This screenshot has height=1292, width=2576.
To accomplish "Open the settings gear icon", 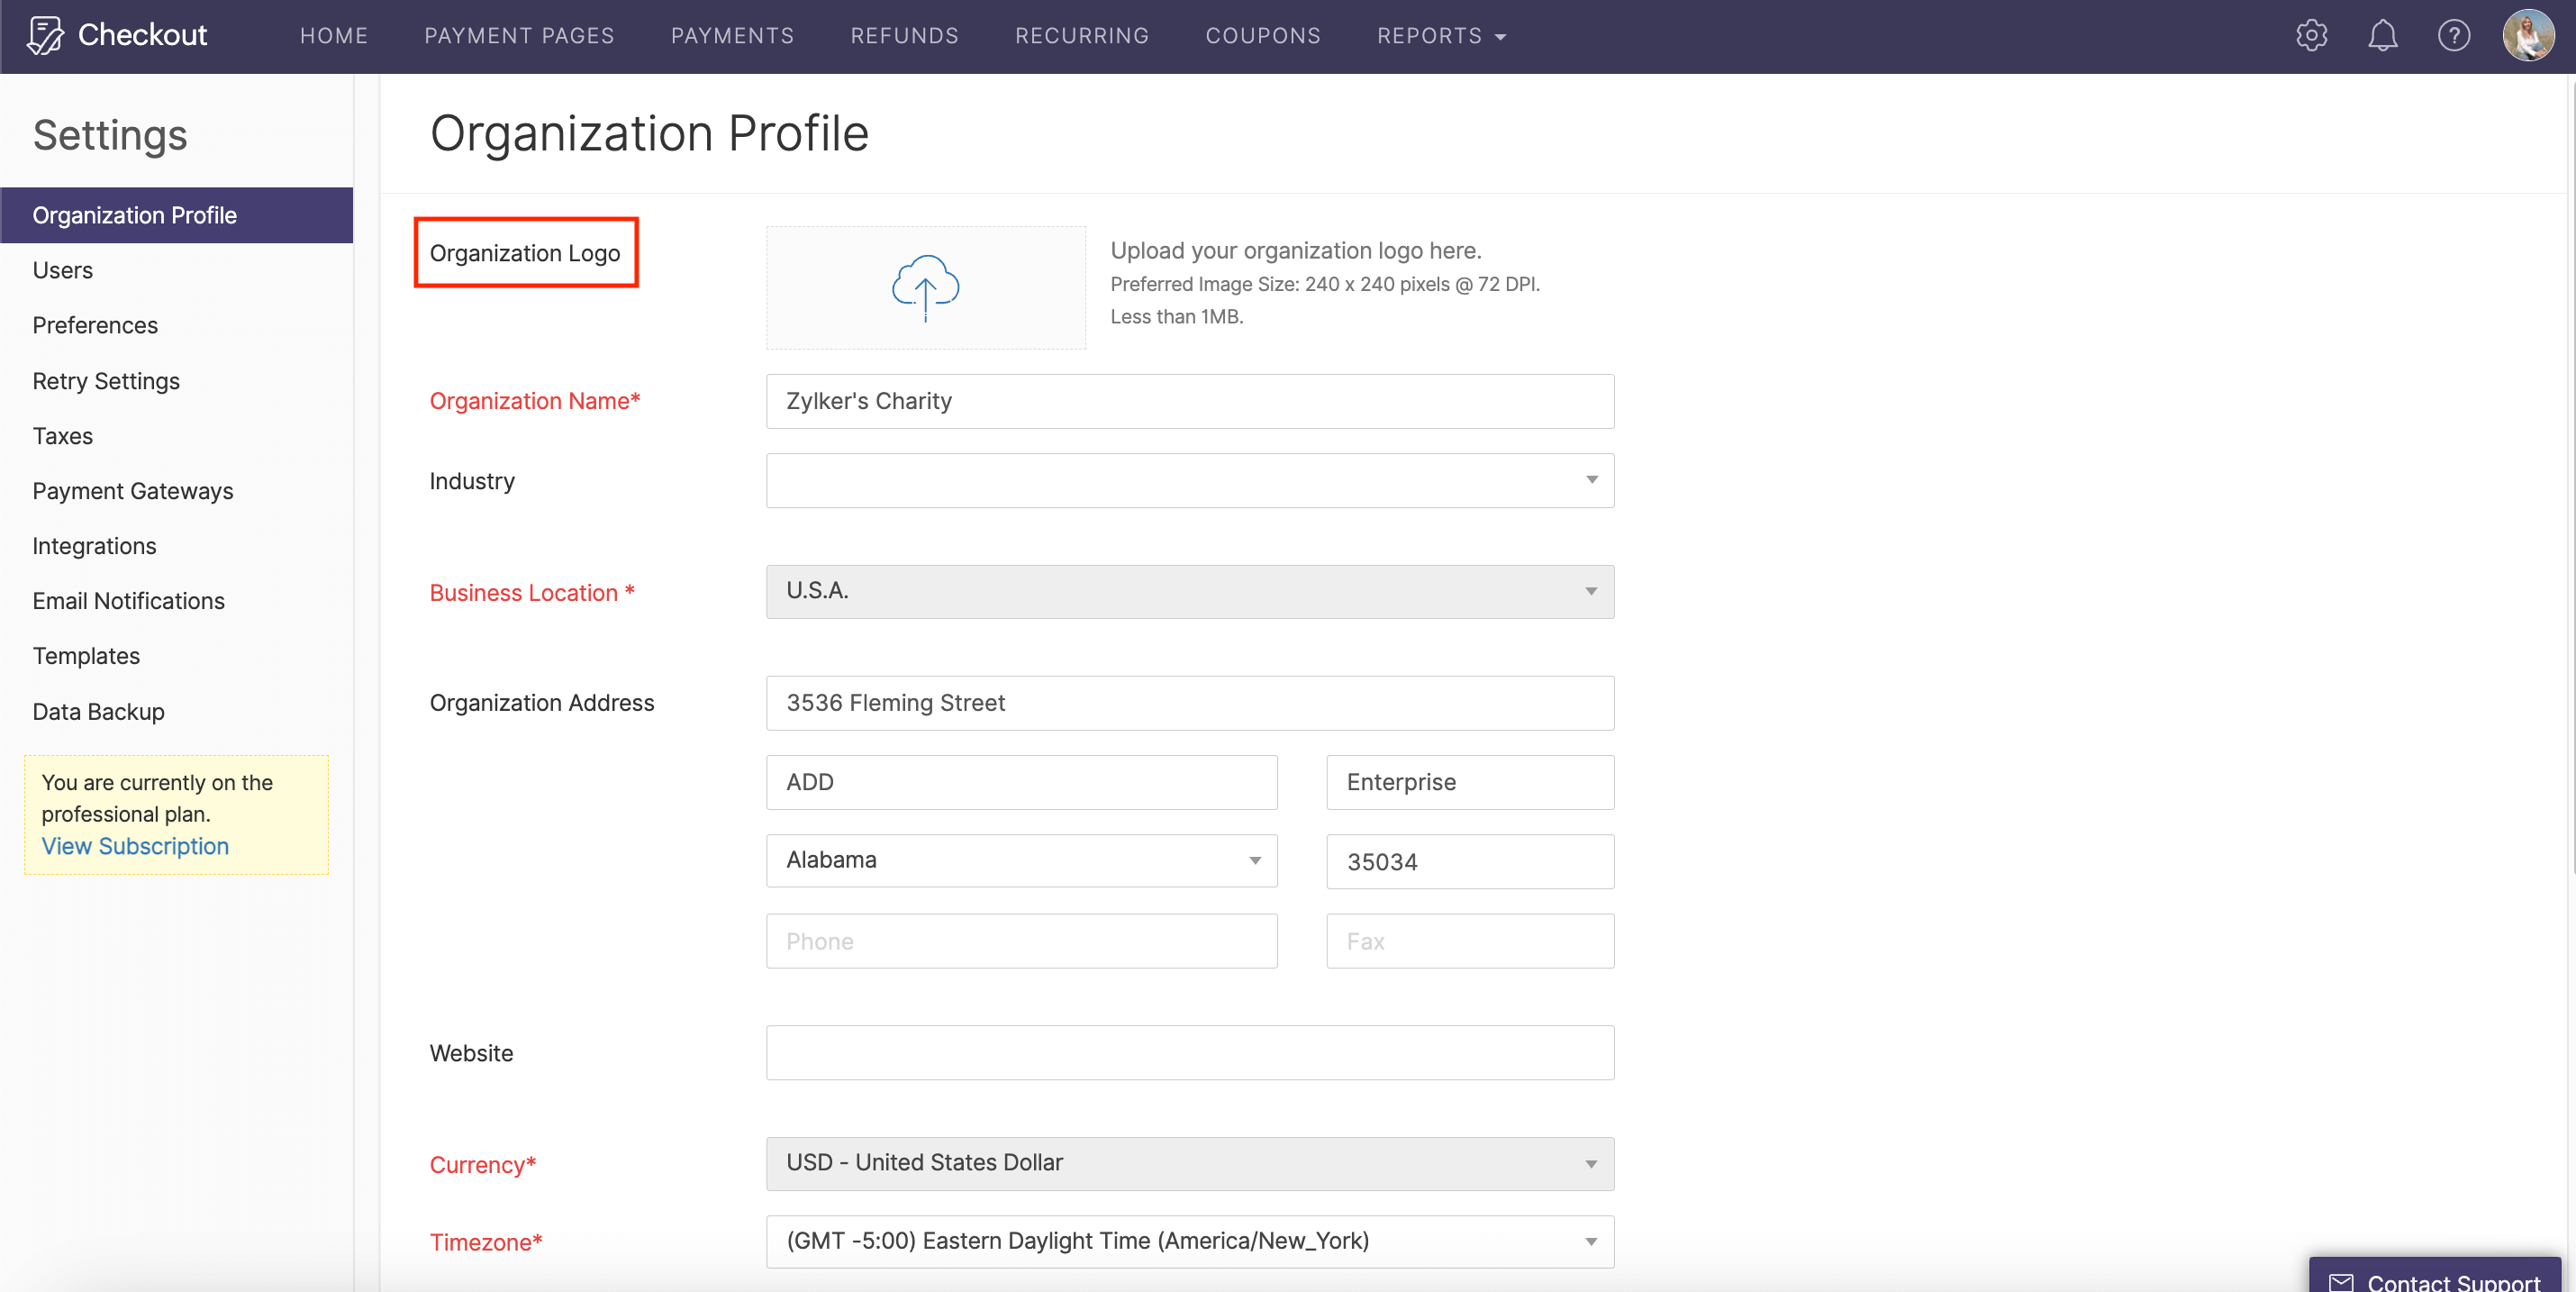I will click(2311, 36).
